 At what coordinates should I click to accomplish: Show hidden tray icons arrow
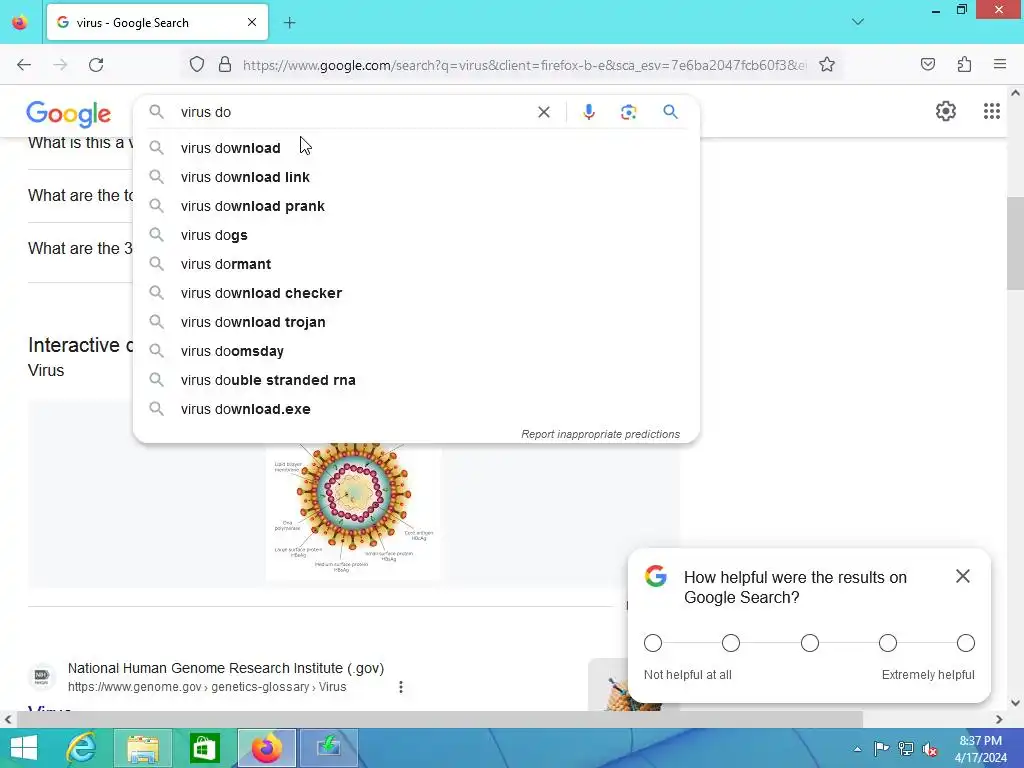tap(857, 750)
